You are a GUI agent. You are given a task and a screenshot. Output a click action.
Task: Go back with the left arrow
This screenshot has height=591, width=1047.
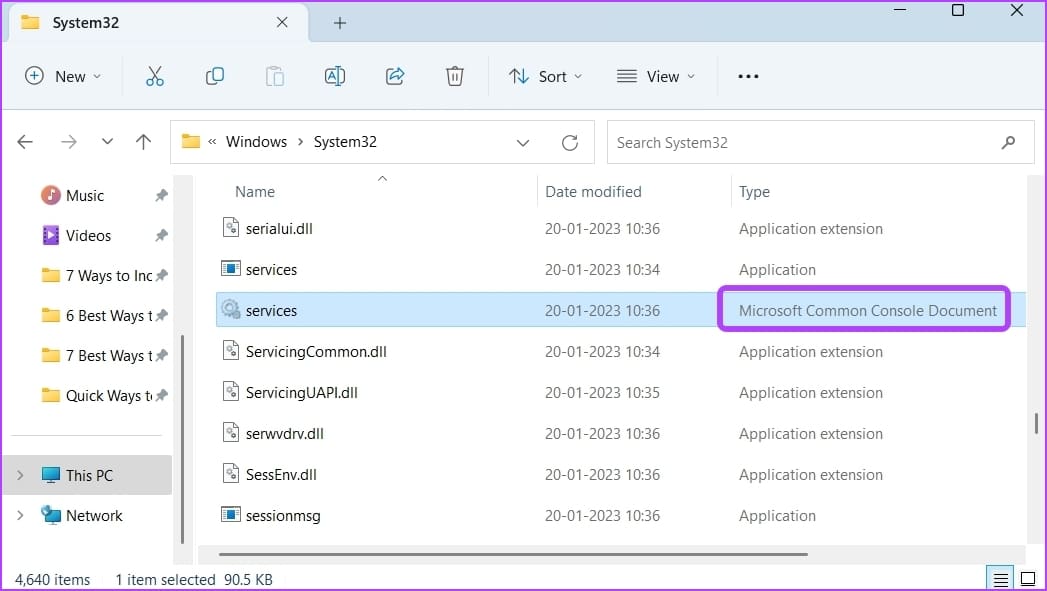click(x=25, y=142)
